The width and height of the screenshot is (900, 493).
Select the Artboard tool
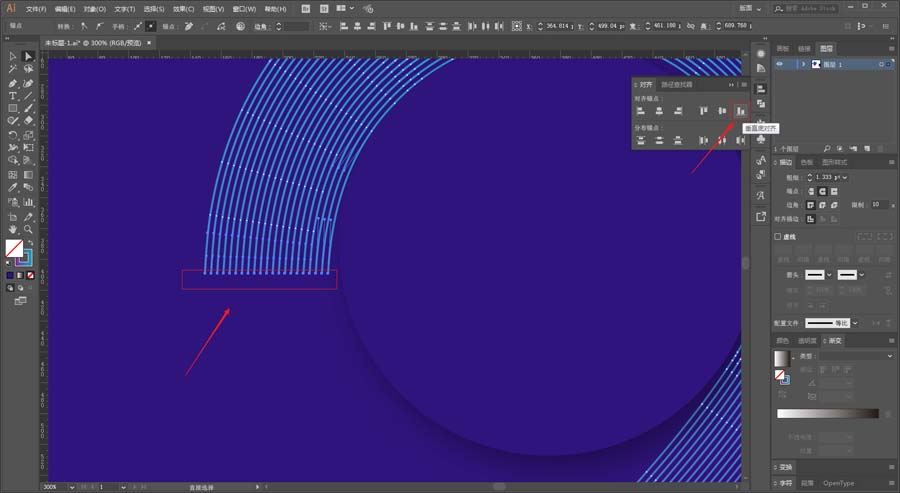point(13,216)
